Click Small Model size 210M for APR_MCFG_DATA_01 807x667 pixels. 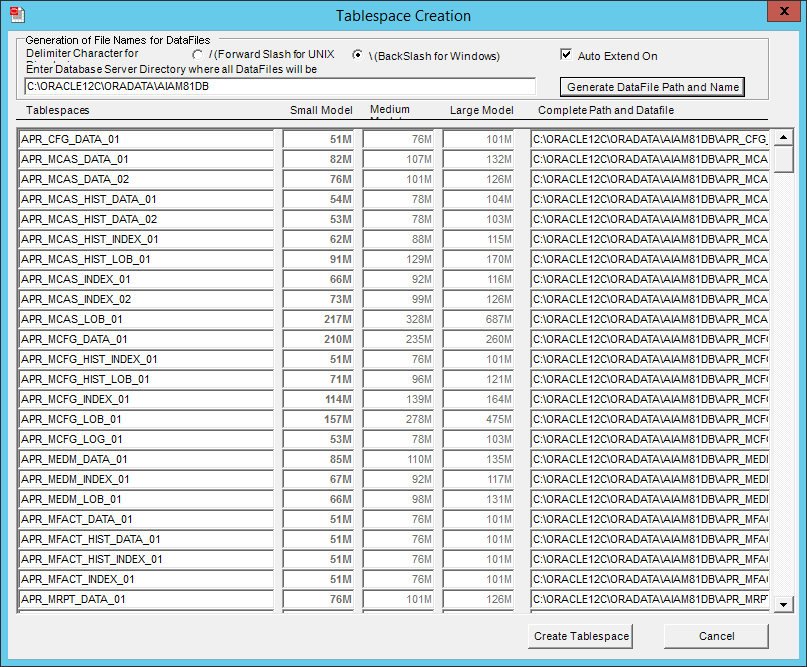coord(318,340)
